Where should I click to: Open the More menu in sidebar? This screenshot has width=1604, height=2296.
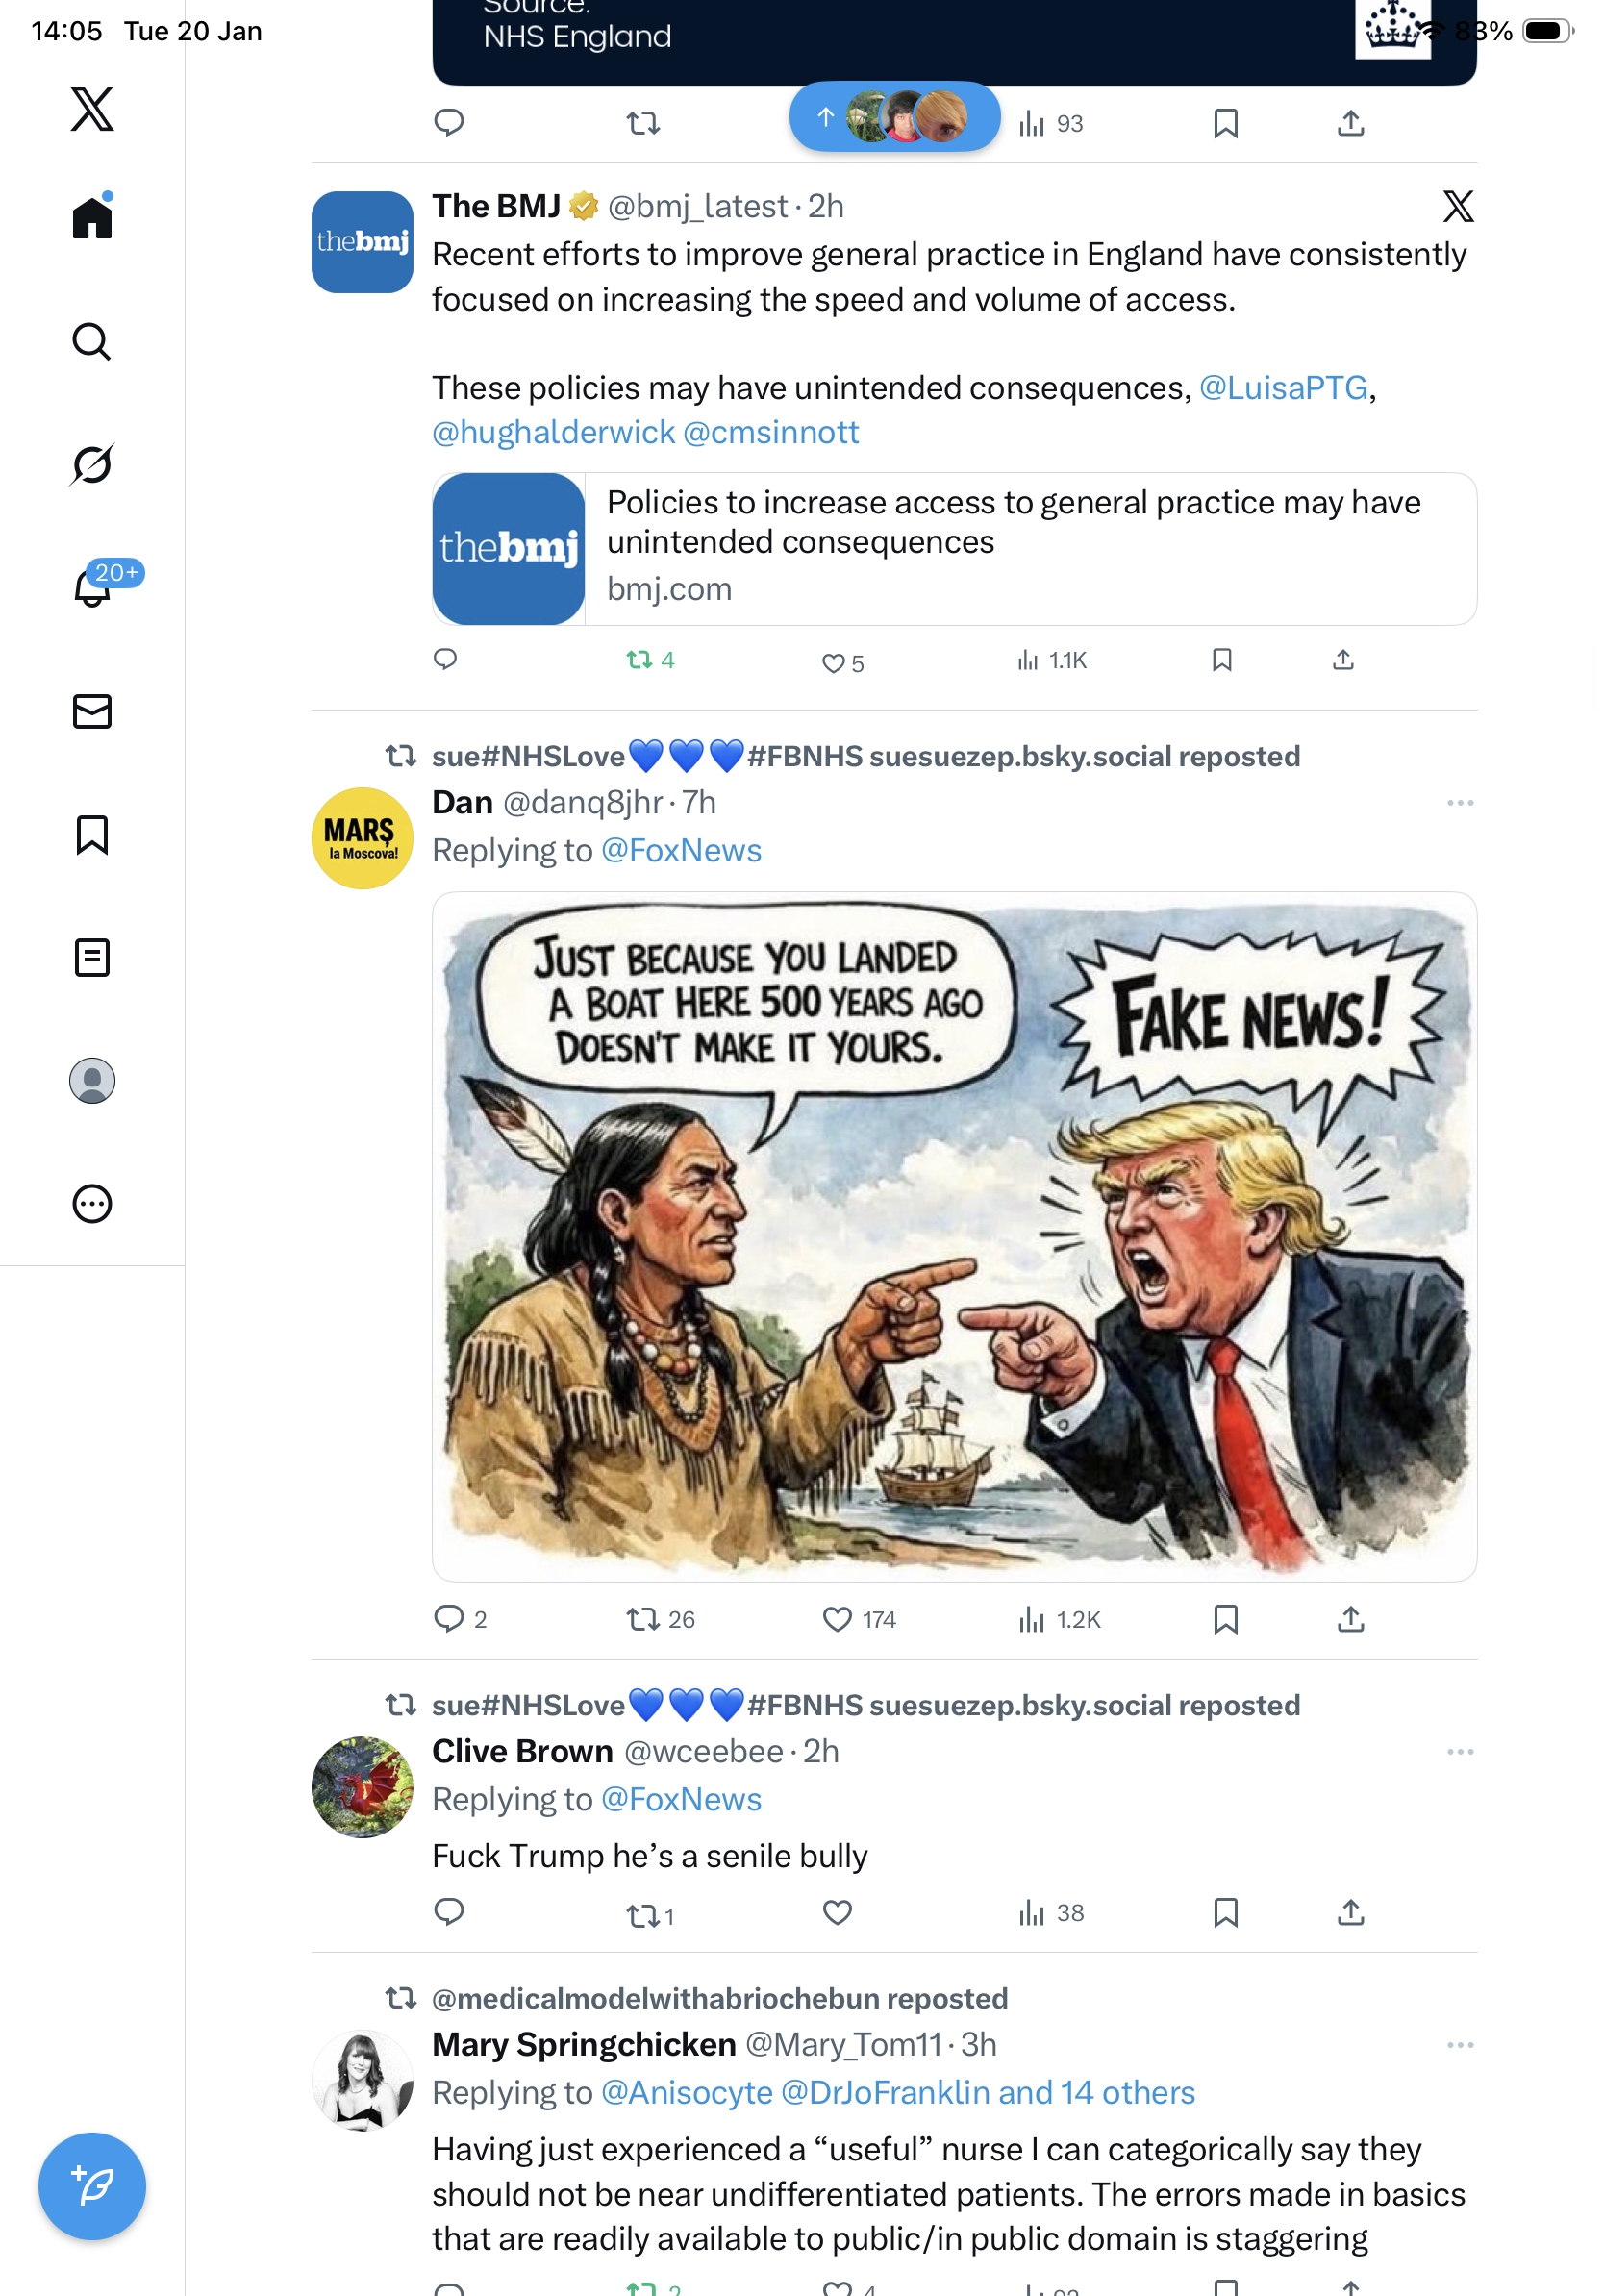pos(92,1203)
